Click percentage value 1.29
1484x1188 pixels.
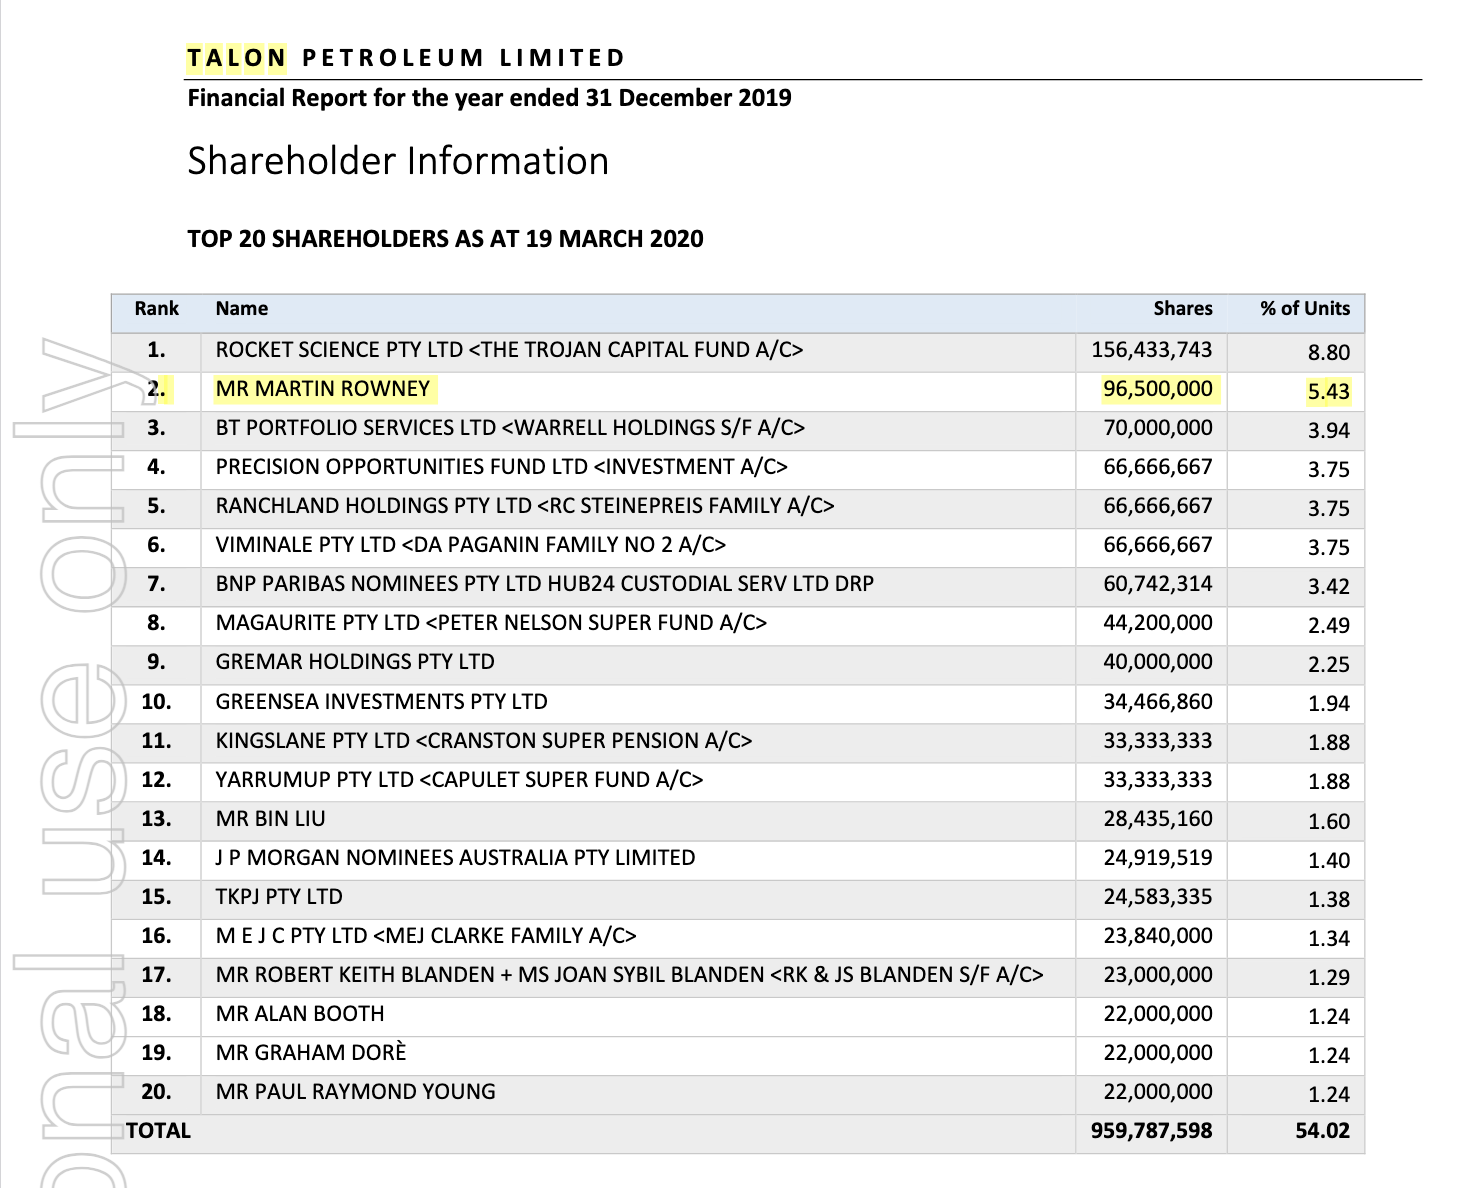tap(1329, 977)
